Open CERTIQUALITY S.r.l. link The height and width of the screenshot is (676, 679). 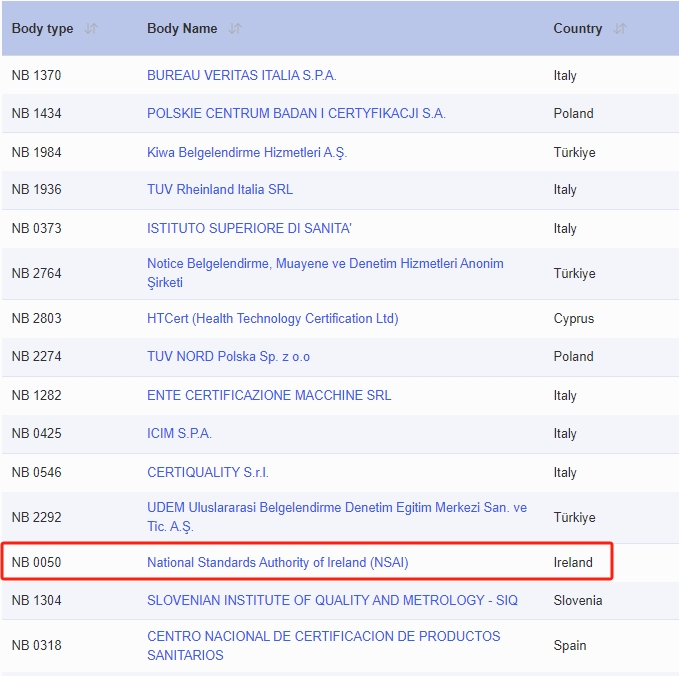[208, 472]
